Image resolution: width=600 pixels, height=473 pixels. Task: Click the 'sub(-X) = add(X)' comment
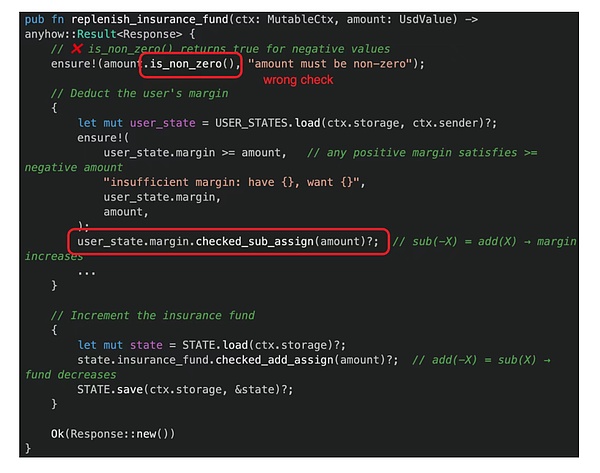(460, 241)
